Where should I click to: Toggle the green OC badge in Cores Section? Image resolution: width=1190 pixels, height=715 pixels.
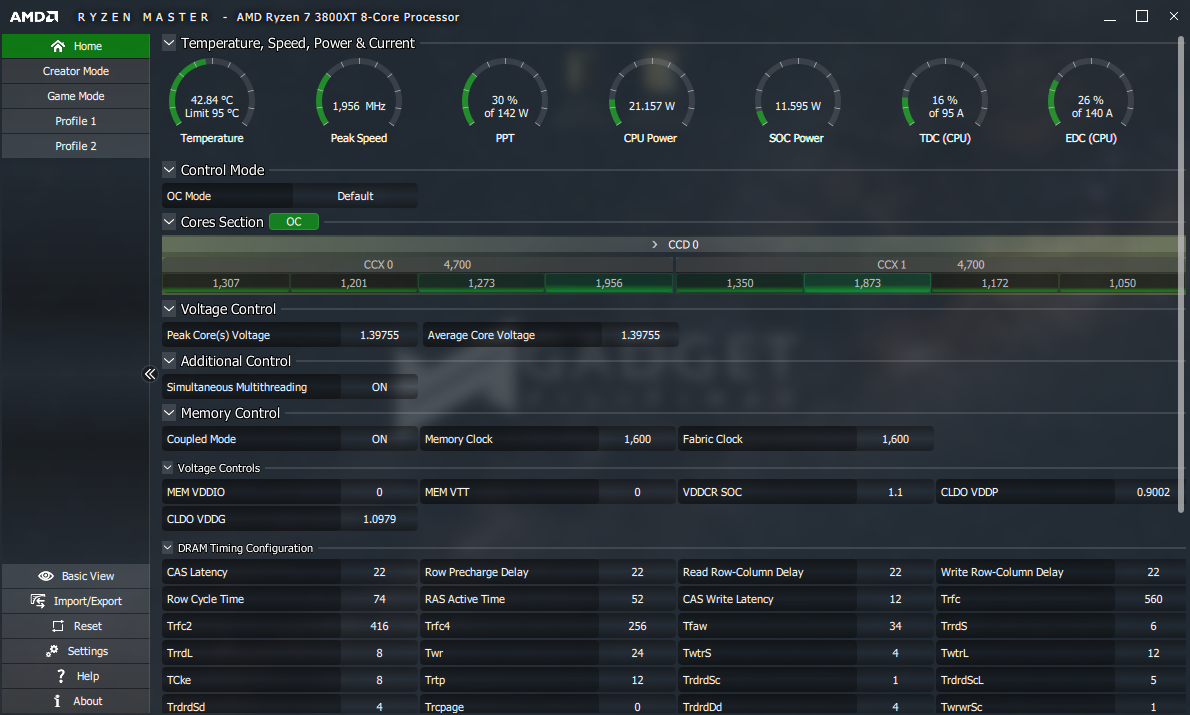[294, 222]
